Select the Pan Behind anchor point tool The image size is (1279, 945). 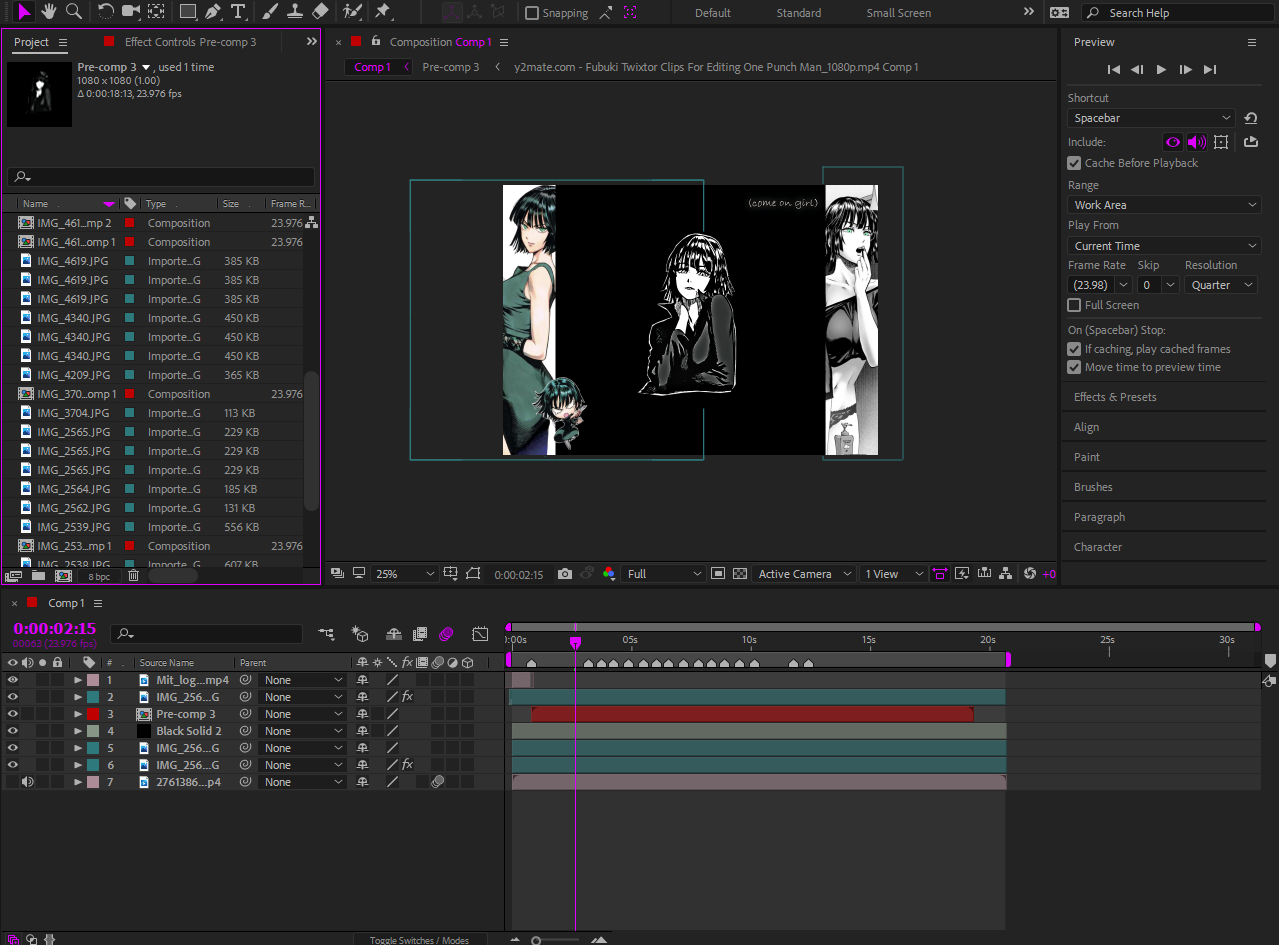click(156, 12)
